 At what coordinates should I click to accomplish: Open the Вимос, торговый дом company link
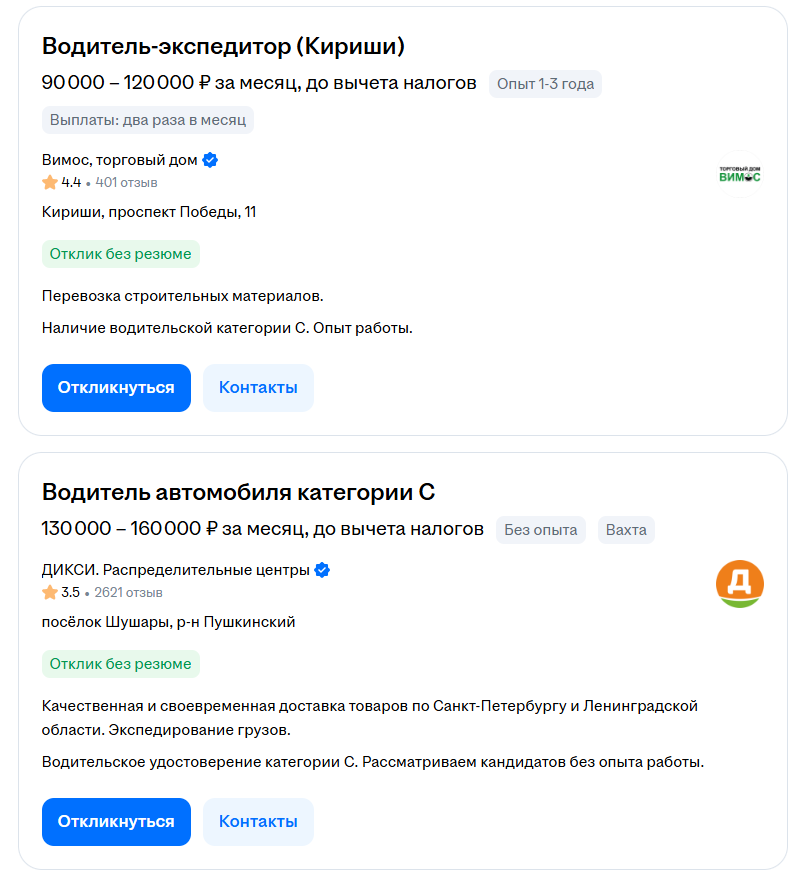click(119, 160)
